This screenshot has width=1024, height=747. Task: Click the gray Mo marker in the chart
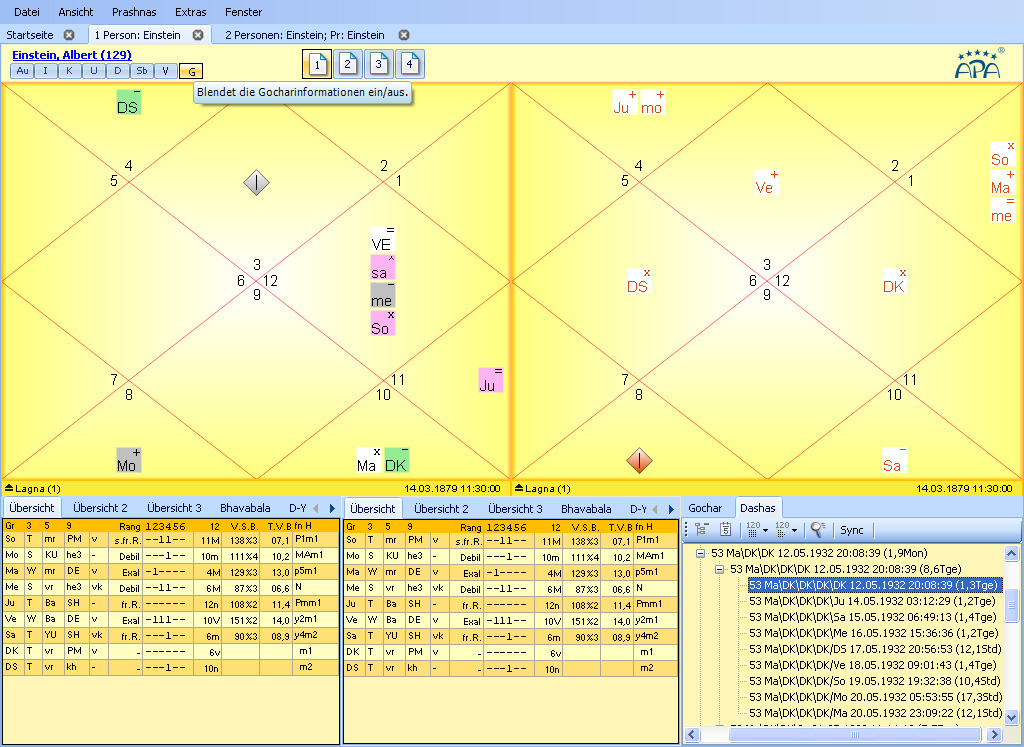(129, 460)
